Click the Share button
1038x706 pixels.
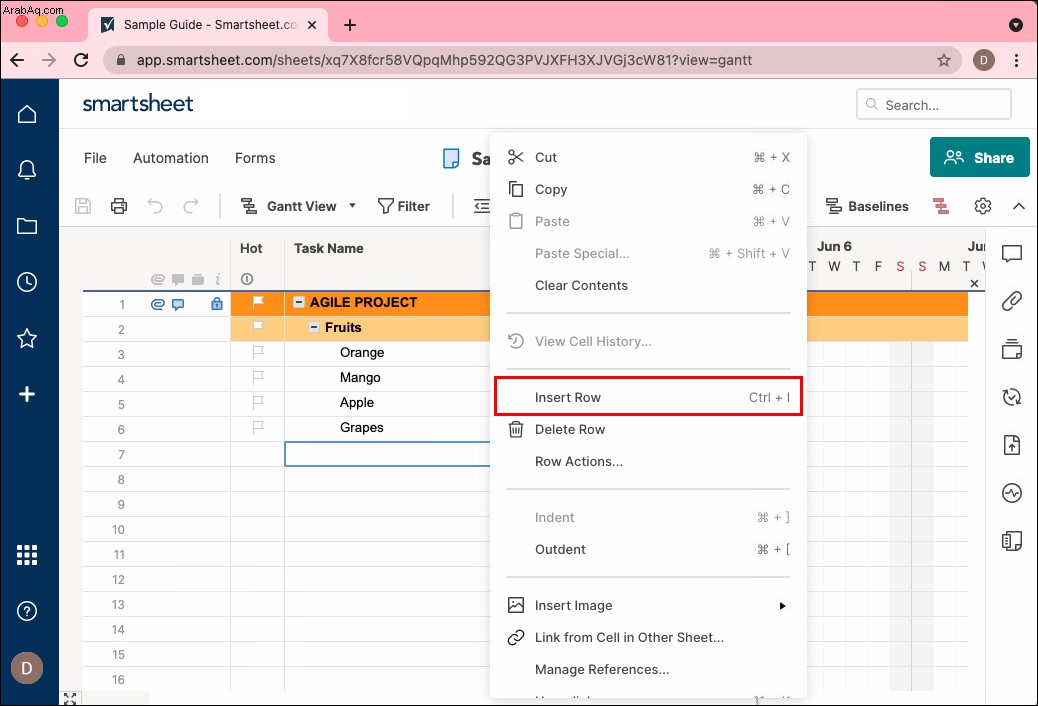pyautogui.click(x=979, y=157)
